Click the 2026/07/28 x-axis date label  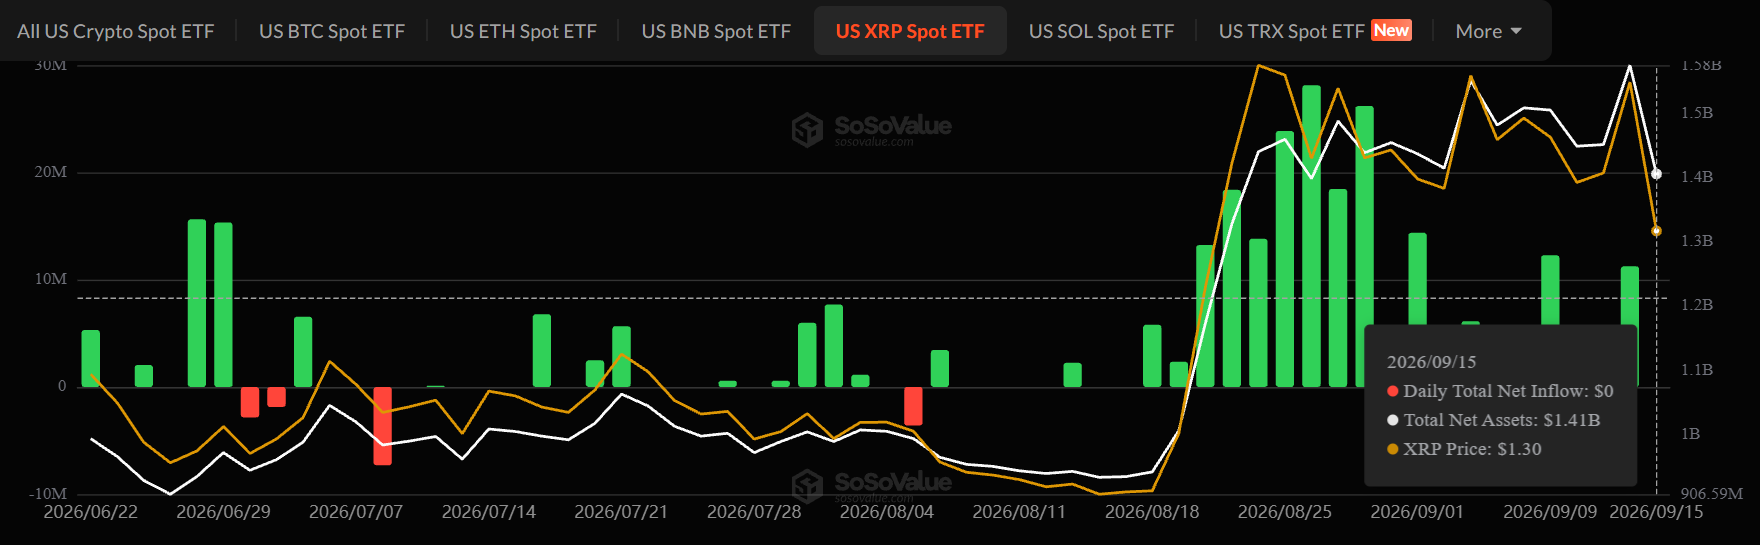point(754,512)
